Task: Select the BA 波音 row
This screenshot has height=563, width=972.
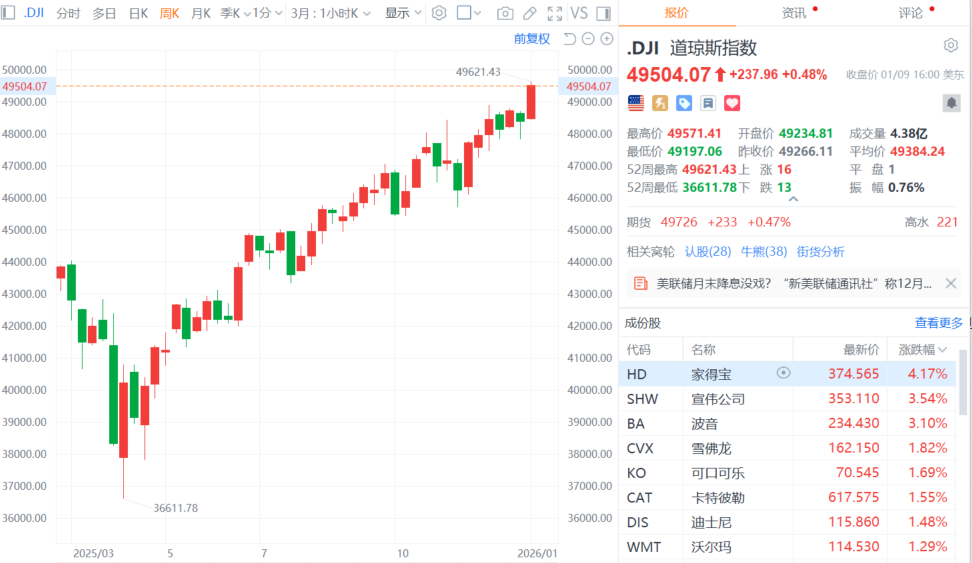Action: [x=787, y=423]
